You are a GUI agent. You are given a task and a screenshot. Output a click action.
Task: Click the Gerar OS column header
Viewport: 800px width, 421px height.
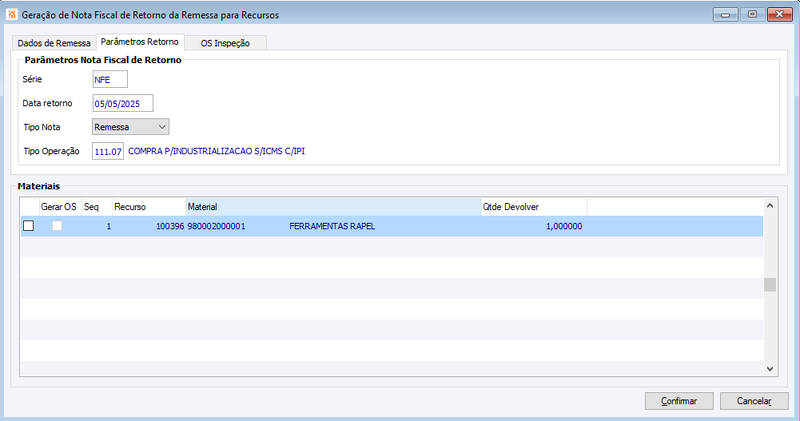point(60,207)
